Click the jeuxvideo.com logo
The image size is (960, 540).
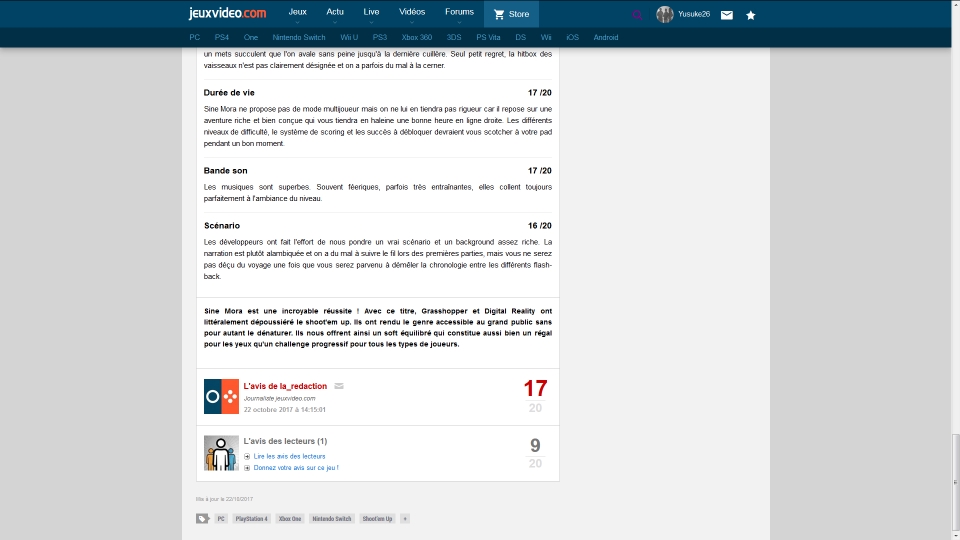pos(227,13)
